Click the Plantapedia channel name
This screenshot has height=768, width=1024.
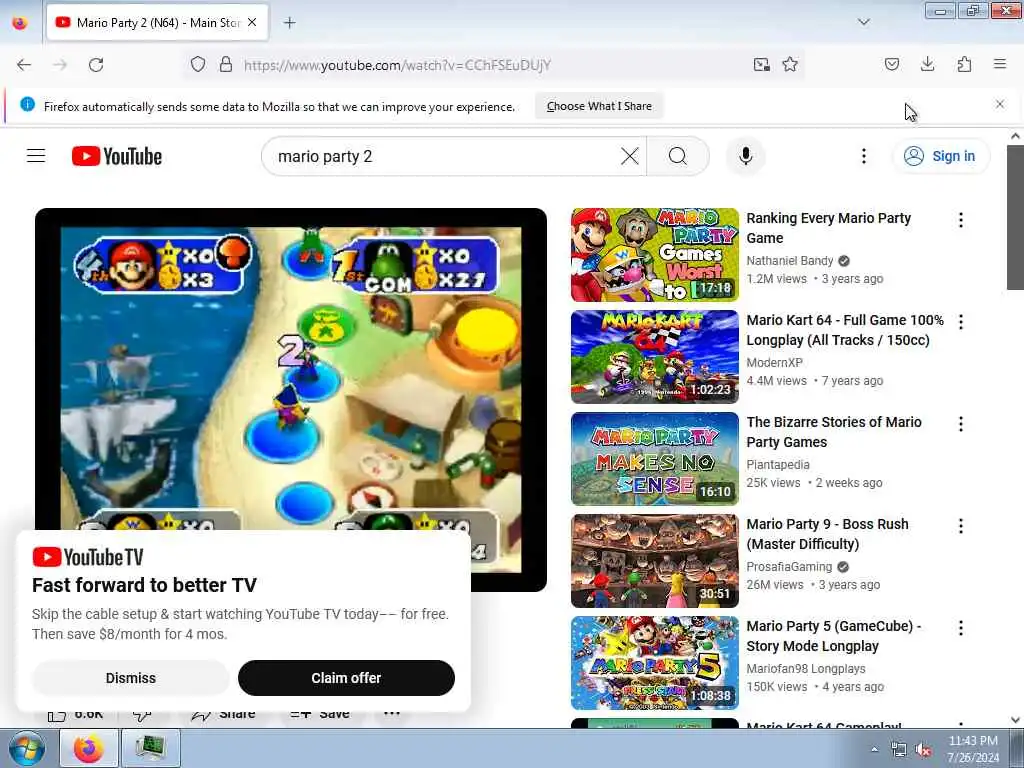[778, 464]
